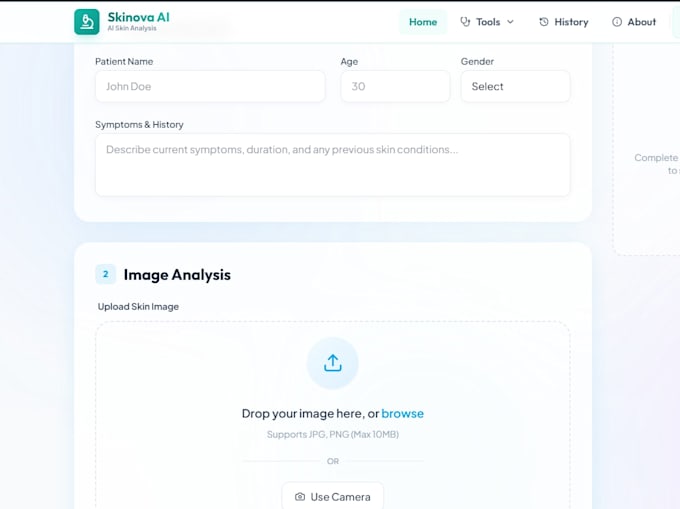Click the Image Analysis heading
The image size is (680, 509).
tap(177, 274)
